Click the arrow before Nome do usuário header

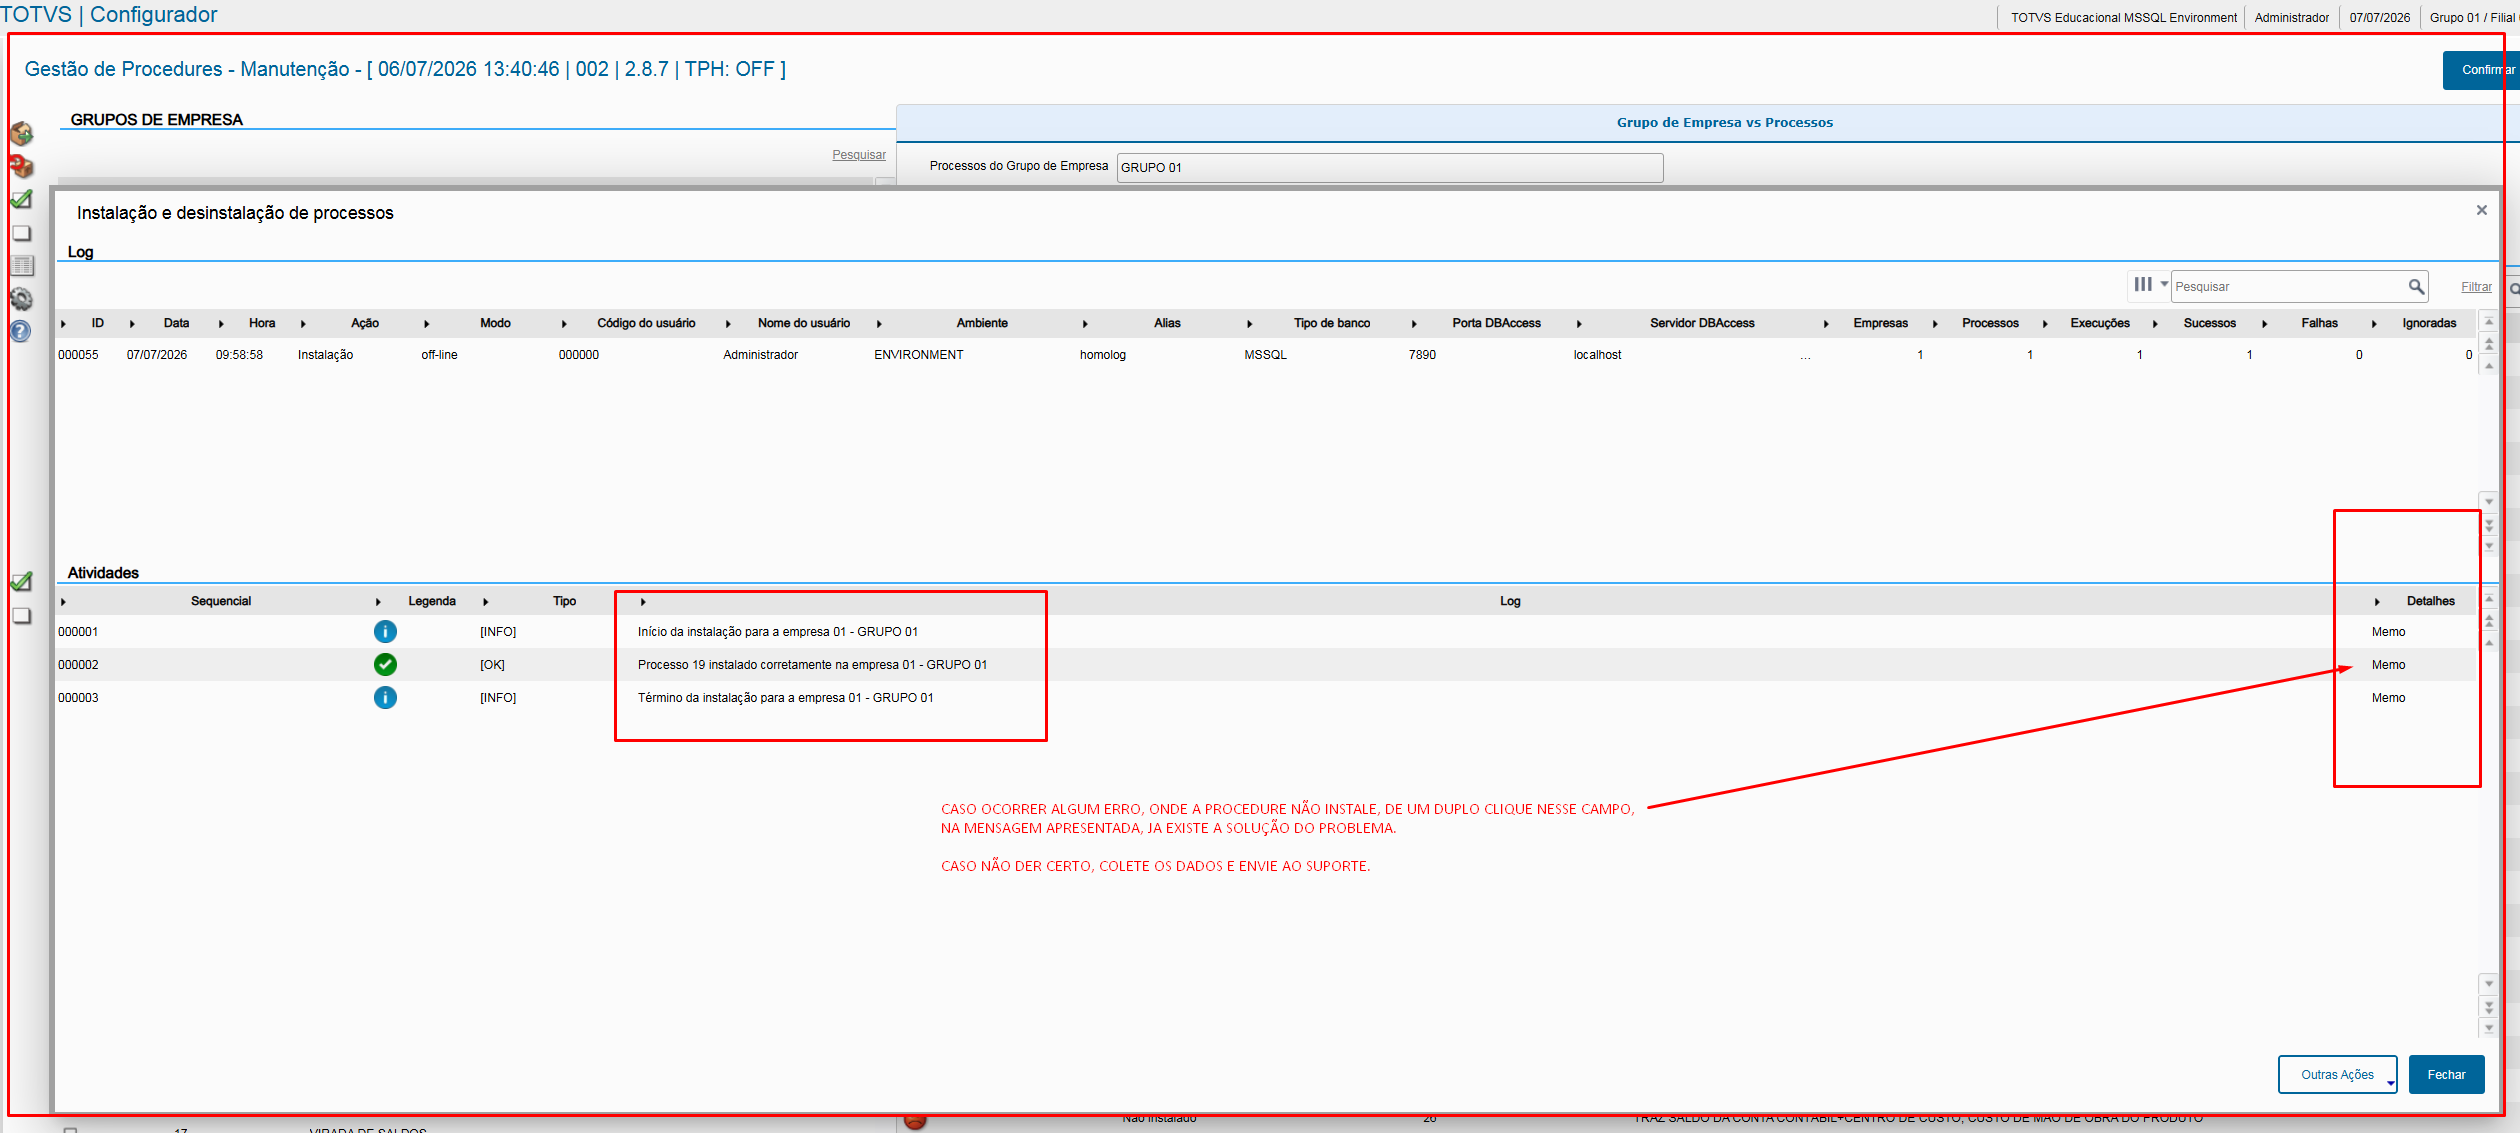(x=728, y=324)
